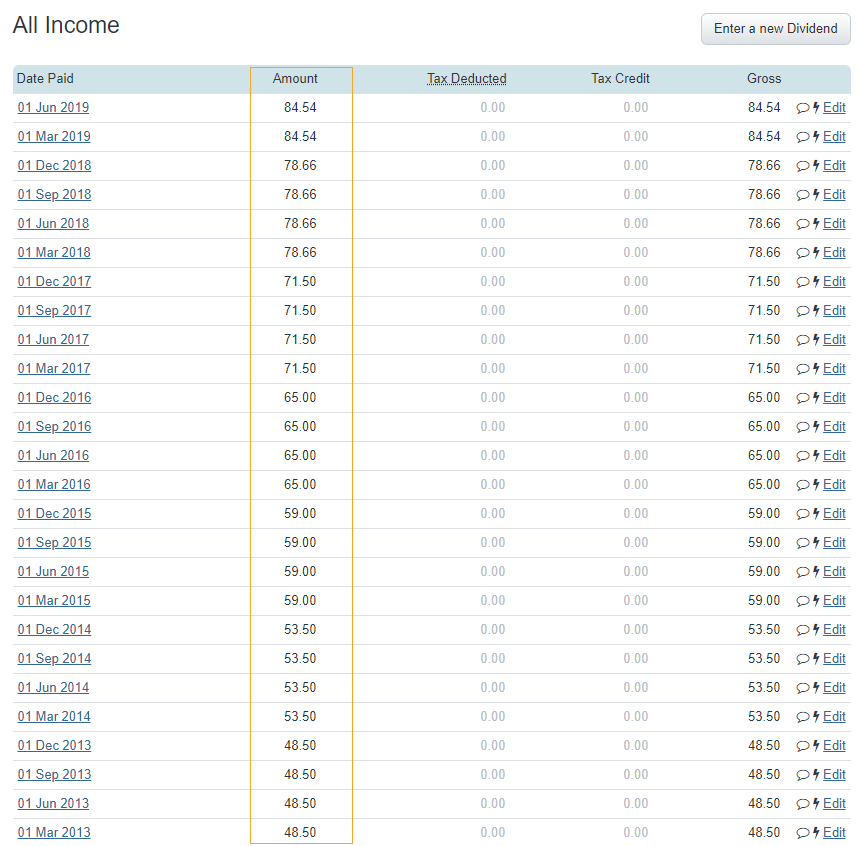Image resolution: width=864 pixels, height=846 pixels.
Task: Open the comment icon on the 01 Dec 2017 row
Action: tap(802, 281)
